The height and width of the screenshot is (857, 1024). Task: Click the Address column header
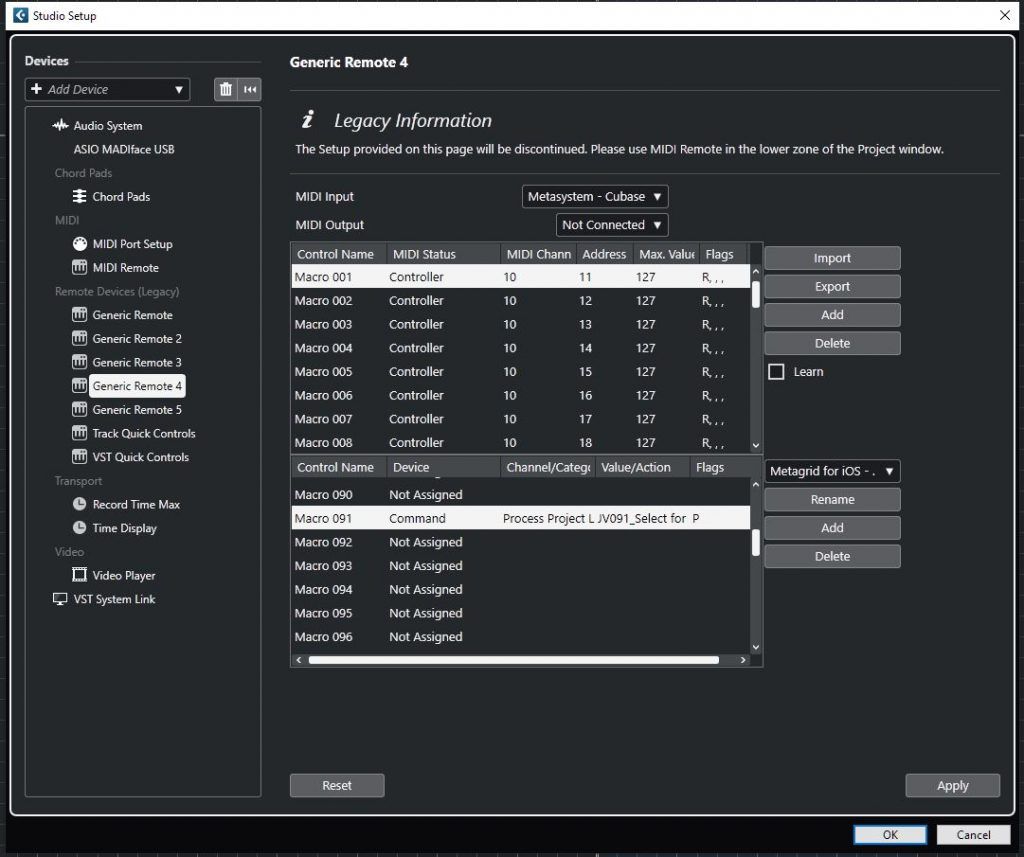604,254
